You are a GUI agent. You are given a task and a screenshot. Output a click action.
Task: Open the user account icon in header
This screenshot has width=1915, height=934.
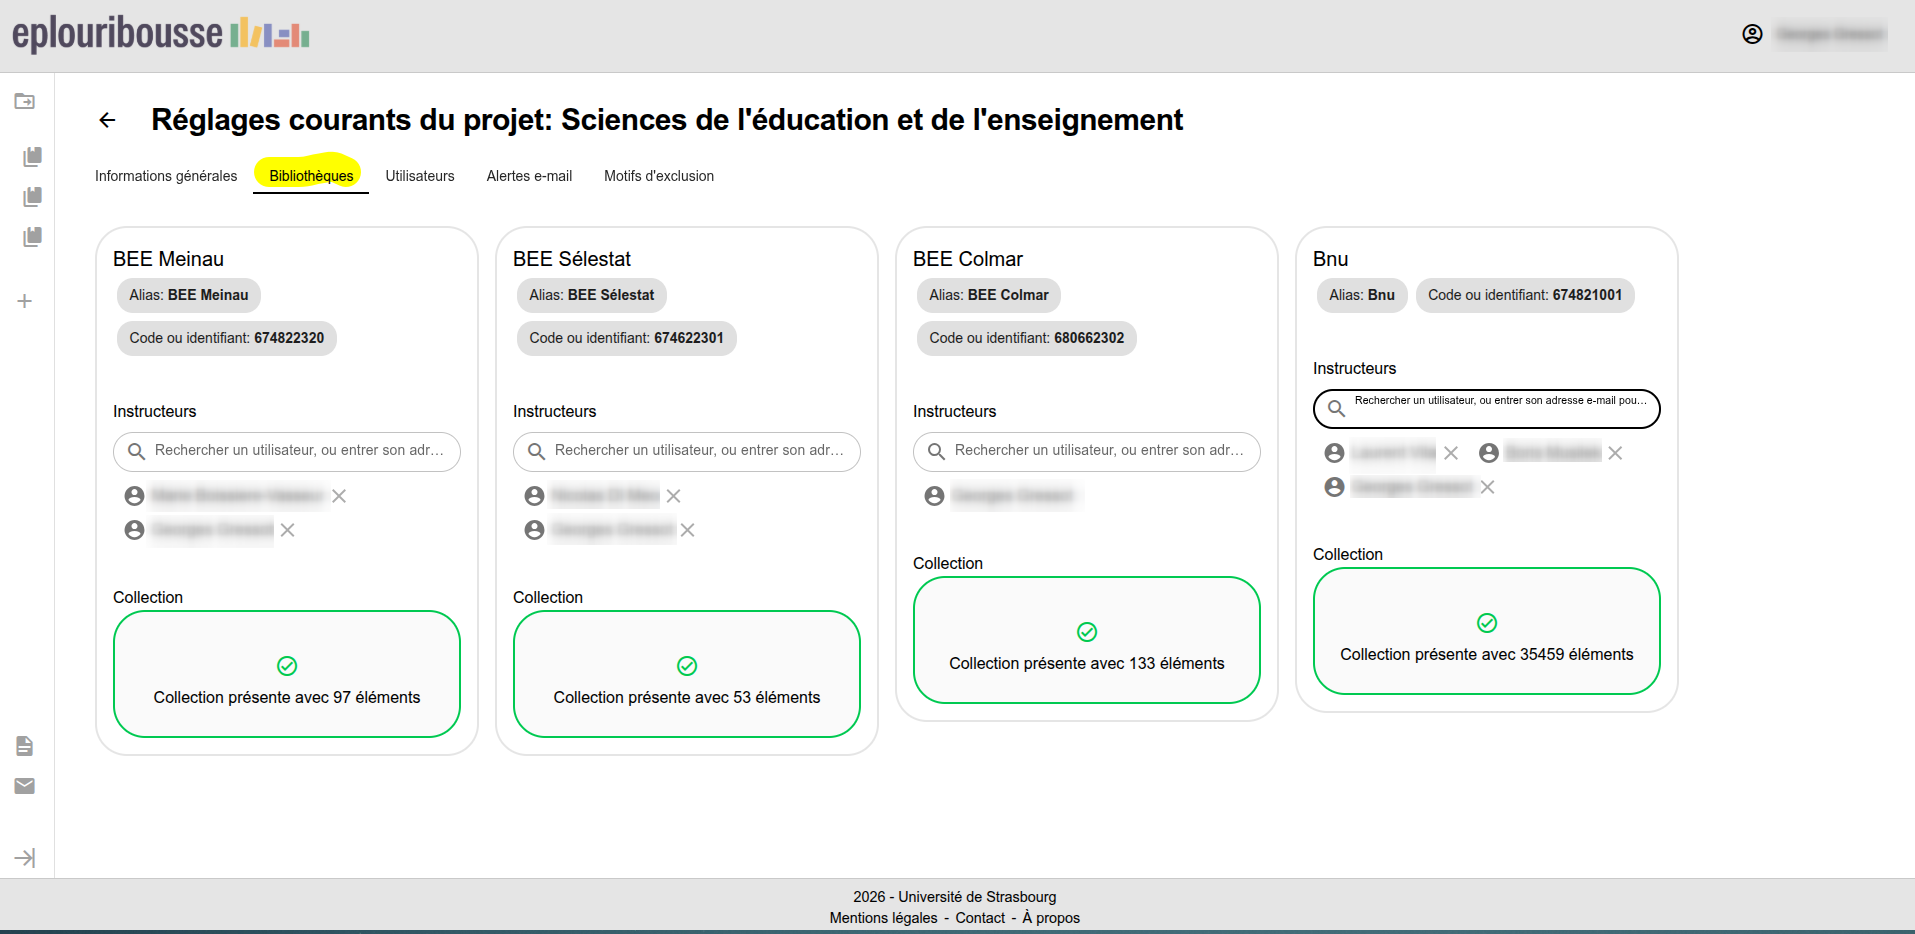coord(1752,34)
